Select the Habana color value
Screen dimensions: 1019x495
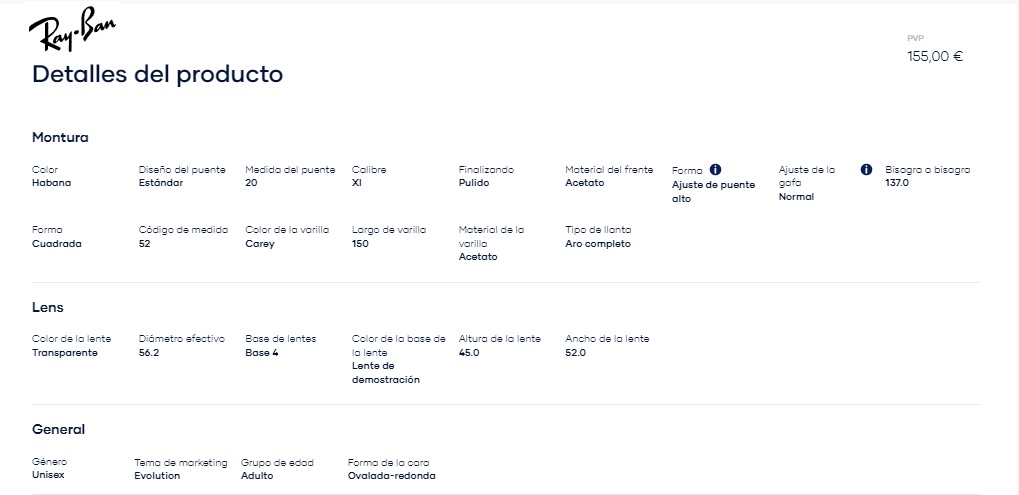point(51,183)
